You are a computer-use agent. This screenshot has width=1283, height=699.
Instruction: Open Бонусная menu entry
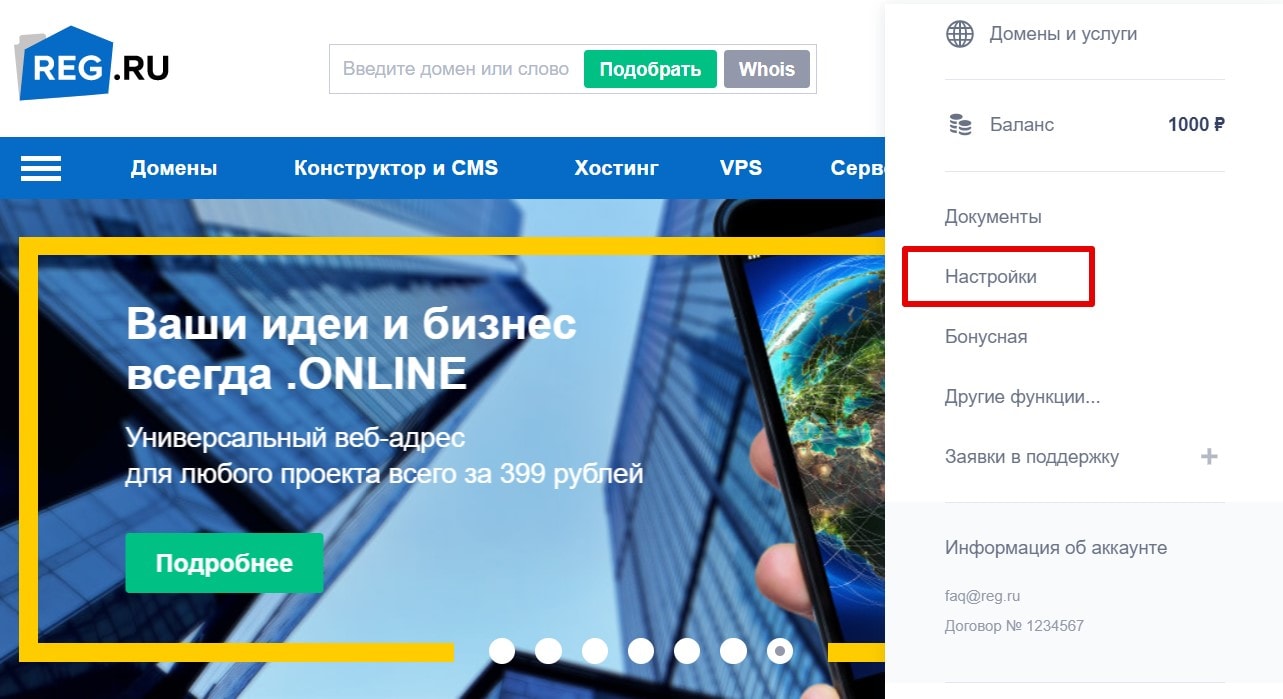click(x=986, y=337)
